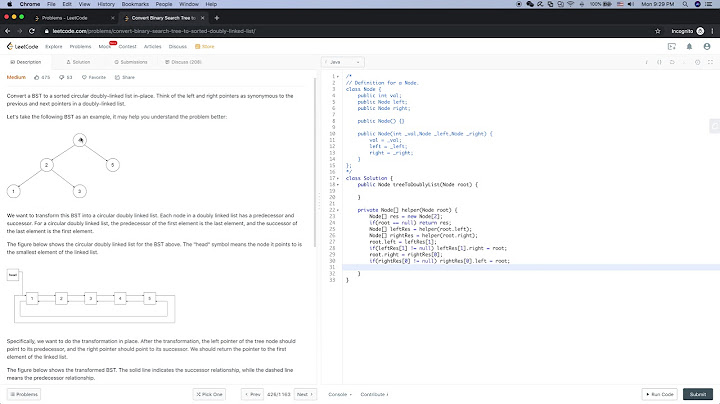Open Mock in LeetCode navbar

click(105, 46)
